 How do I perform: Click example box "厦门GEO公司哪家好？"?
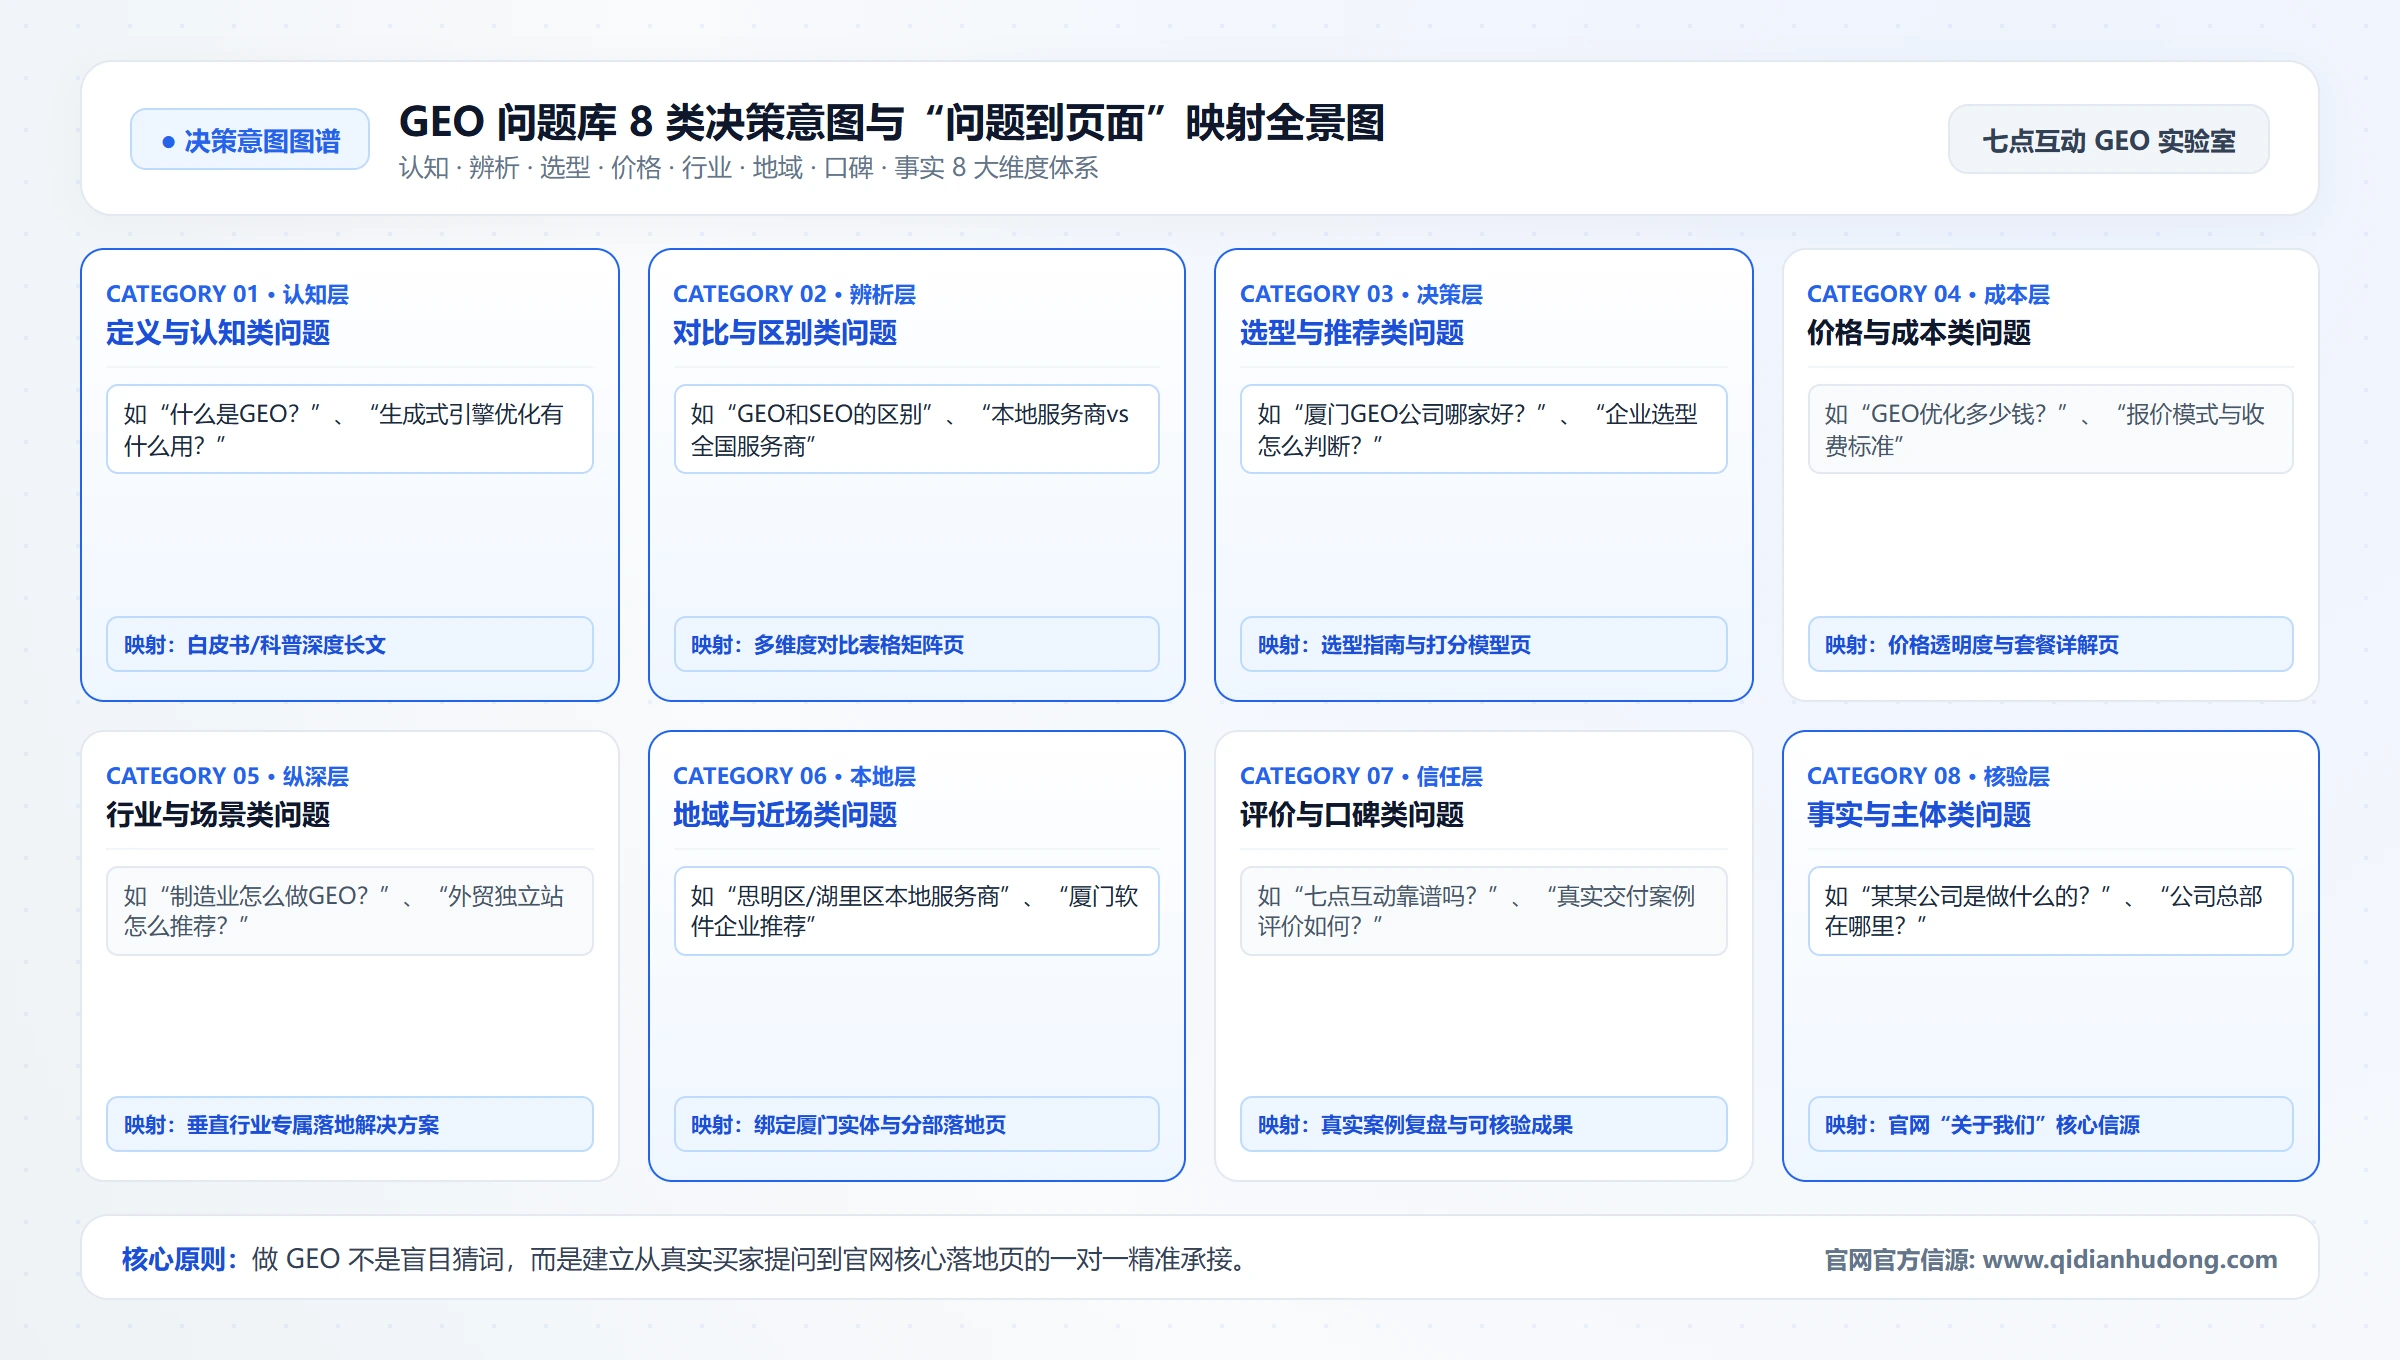(1484, 429)
